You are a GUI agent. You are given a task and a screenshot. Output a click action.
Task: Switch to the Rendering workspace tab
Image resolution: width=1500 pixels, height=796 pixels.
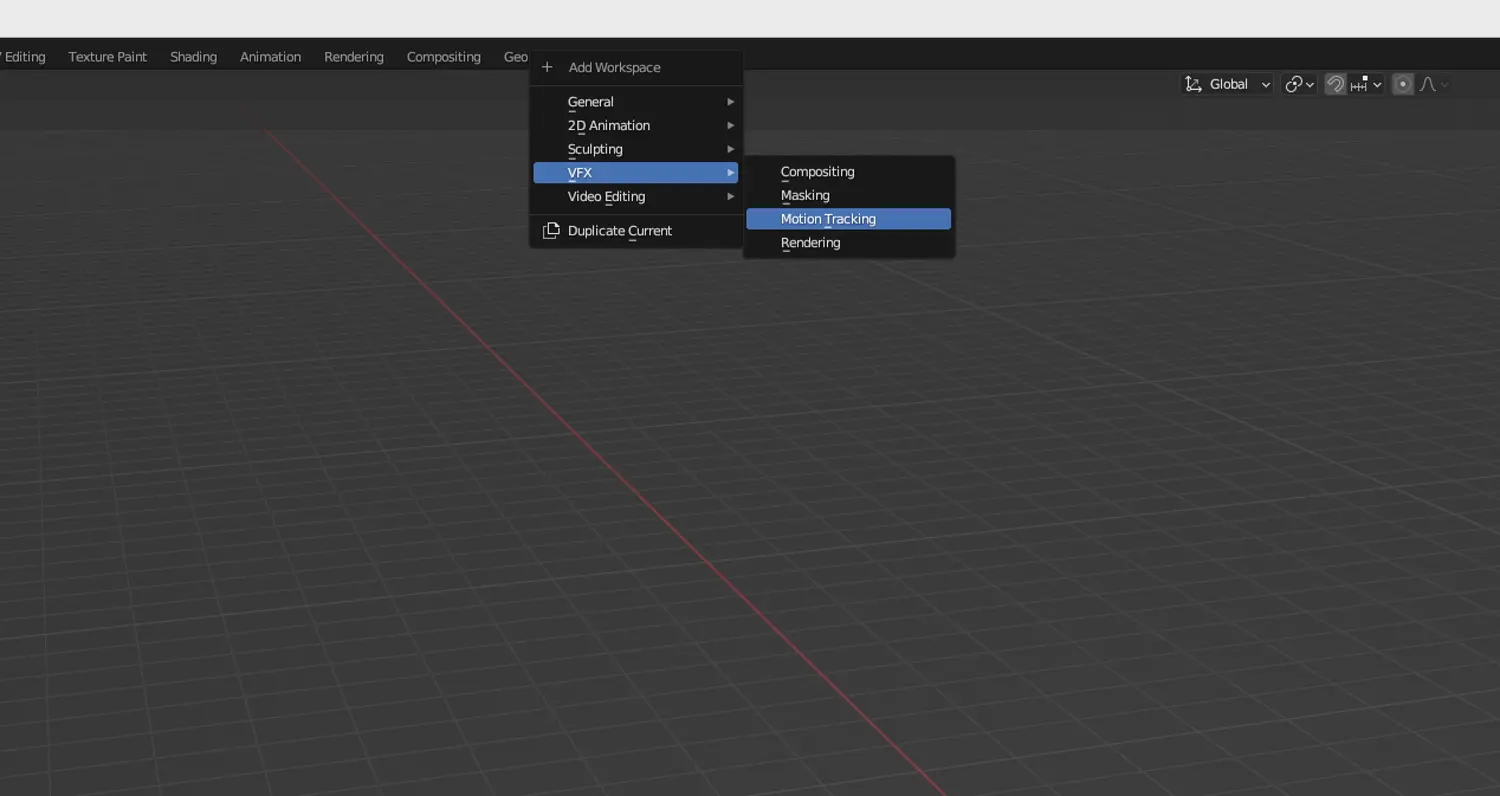coord(354,57)
